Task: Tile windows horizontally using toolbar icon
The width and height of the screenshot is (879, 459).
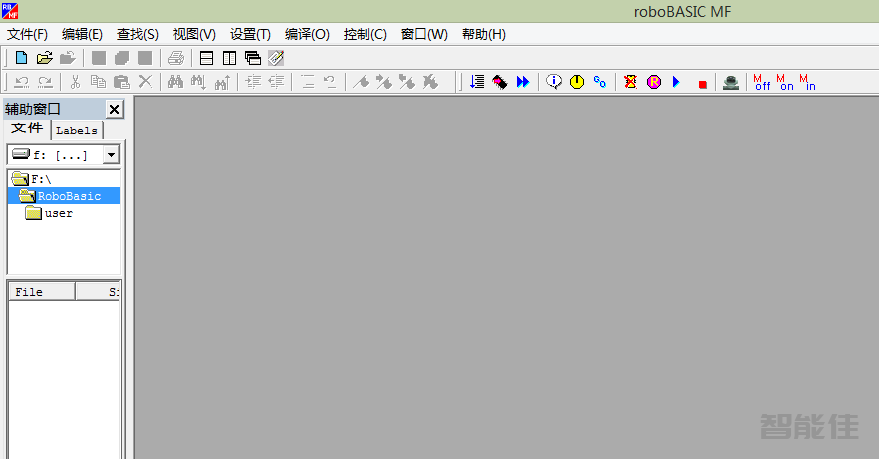Action: coord(206,58)
